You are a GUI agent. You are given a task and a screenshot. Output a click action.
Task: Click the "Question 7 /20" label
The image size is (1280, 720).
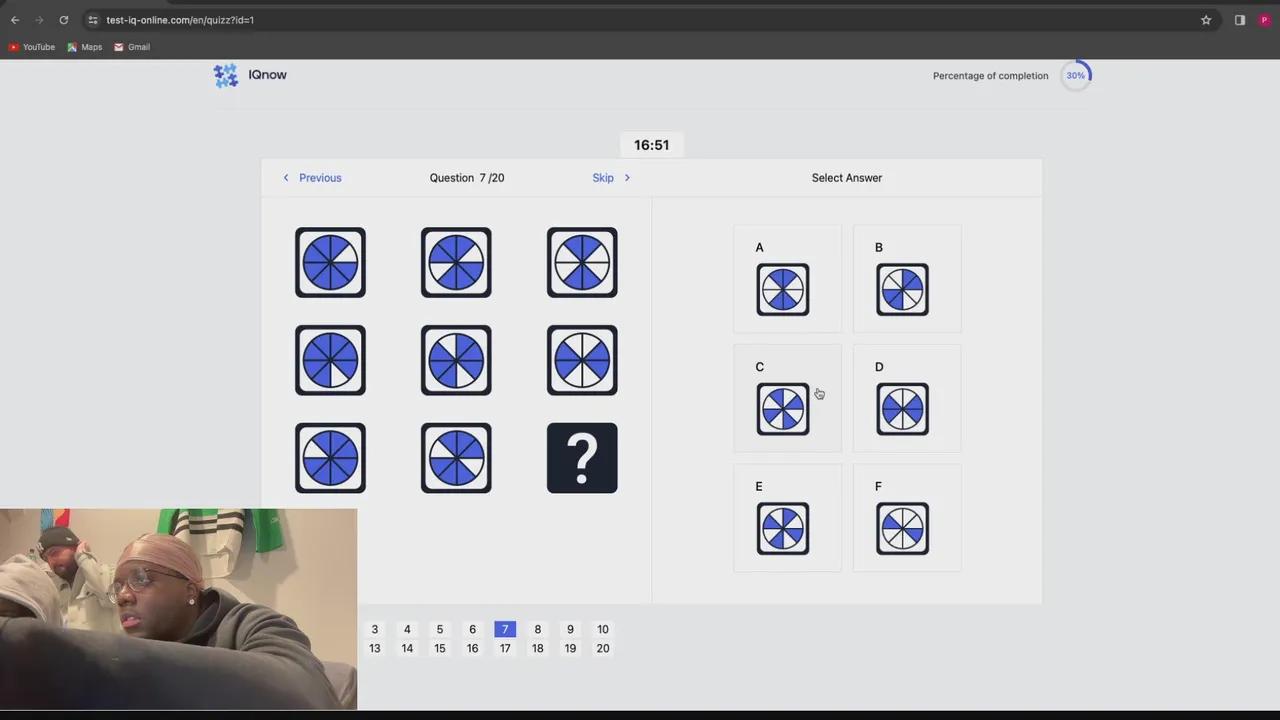coord(467,178)
